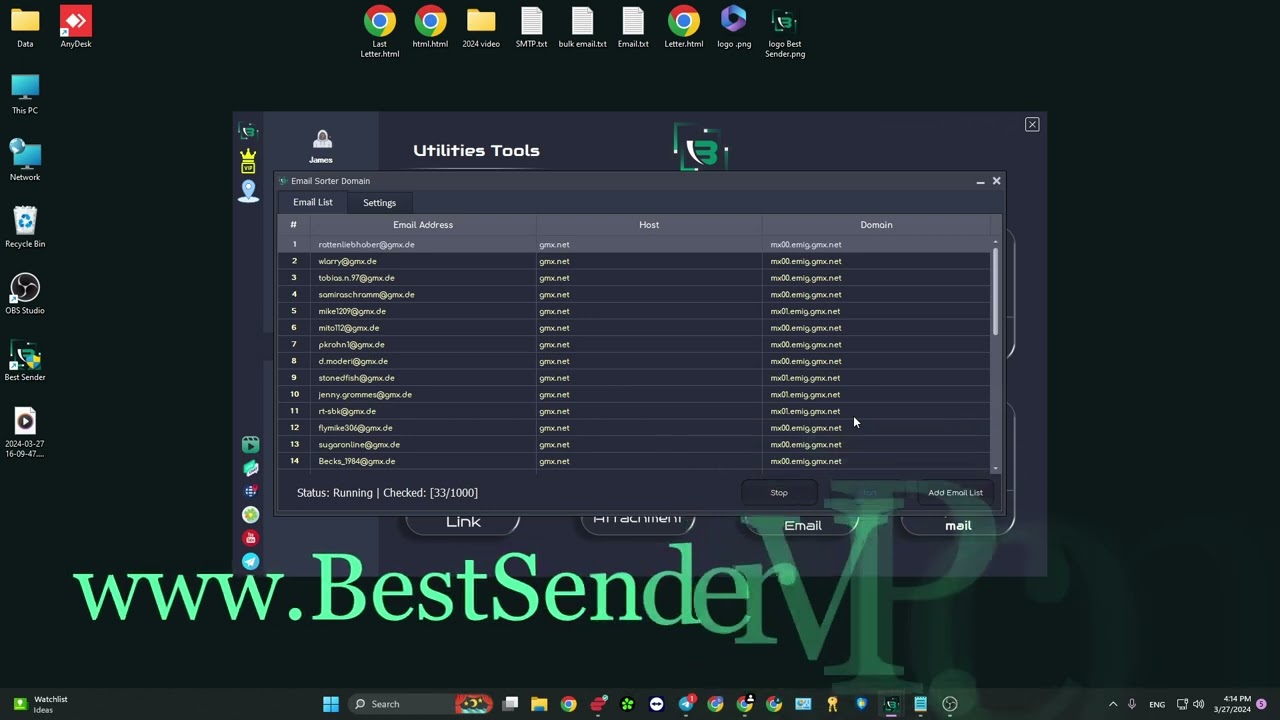Select row samiraschramm@gmx.de
The image size is (1280, 720).
[x=634, y=294]
